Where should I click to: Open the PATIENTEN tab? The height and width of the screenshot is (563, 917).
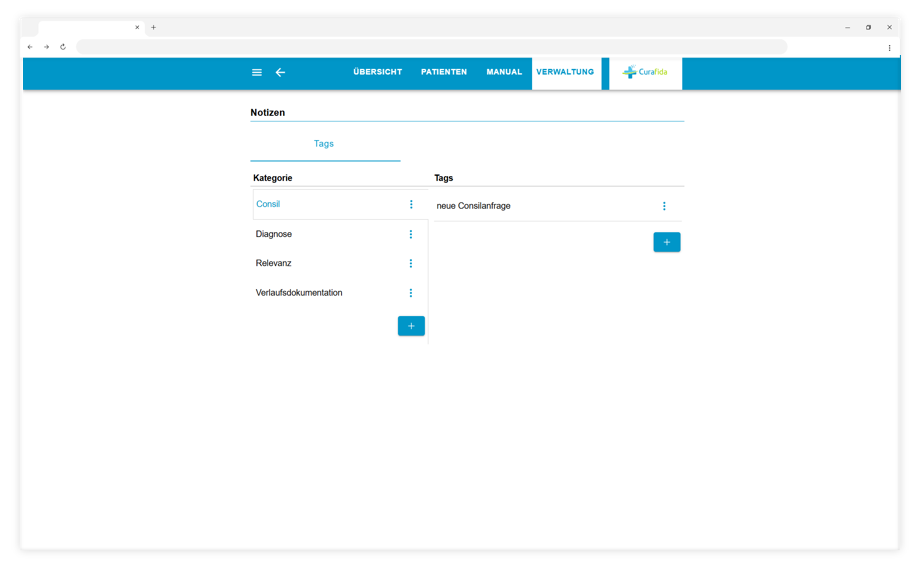[x=444, y=72]
